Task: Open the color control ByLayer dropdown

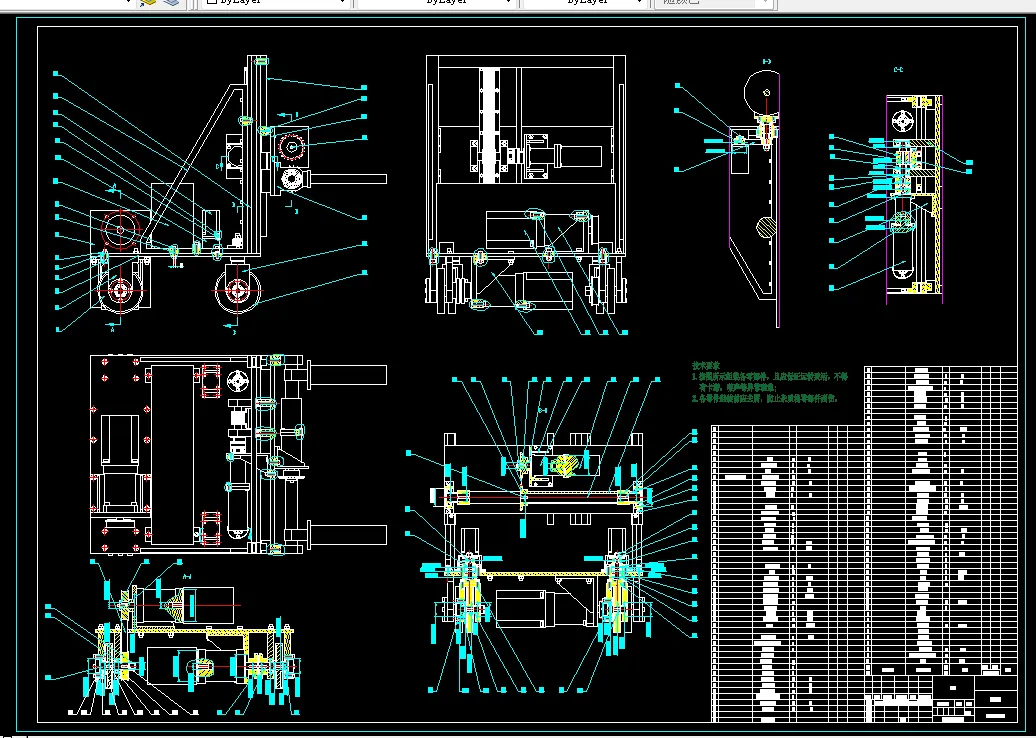Action: point(275,3)
